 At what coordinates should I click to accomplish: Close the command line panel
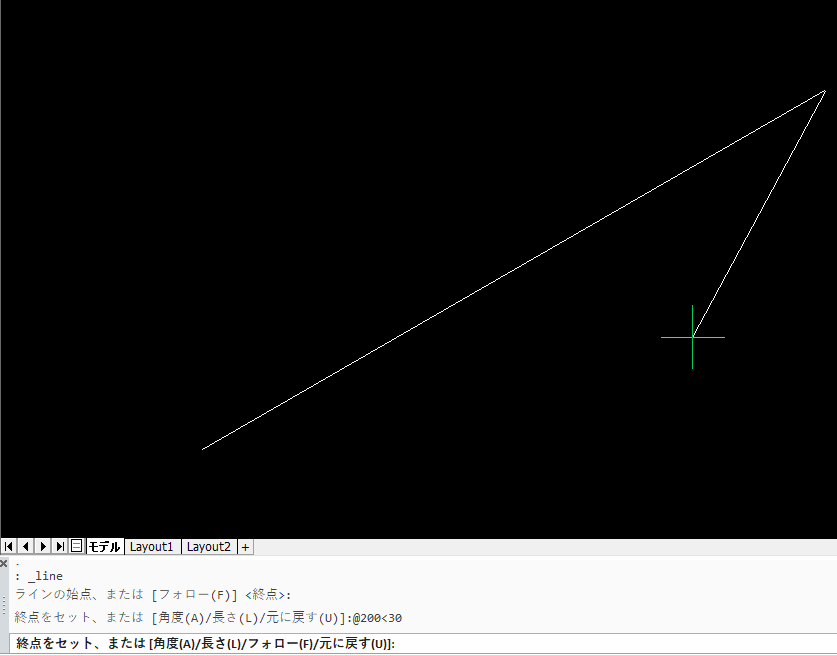tap(4, 563)
